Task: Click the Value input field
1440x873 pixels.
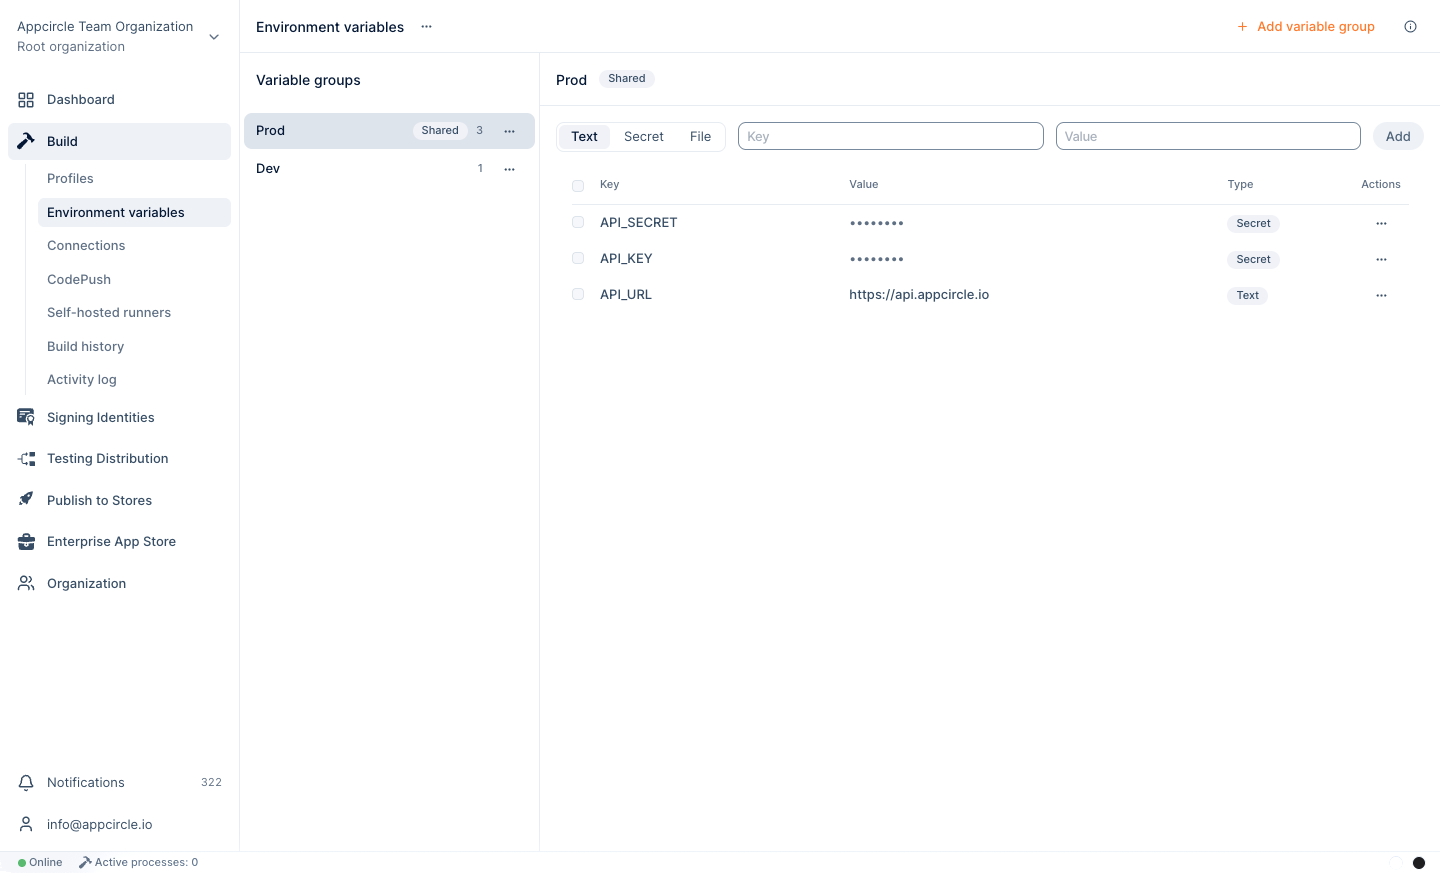Action: click(x=1208, y=136)
